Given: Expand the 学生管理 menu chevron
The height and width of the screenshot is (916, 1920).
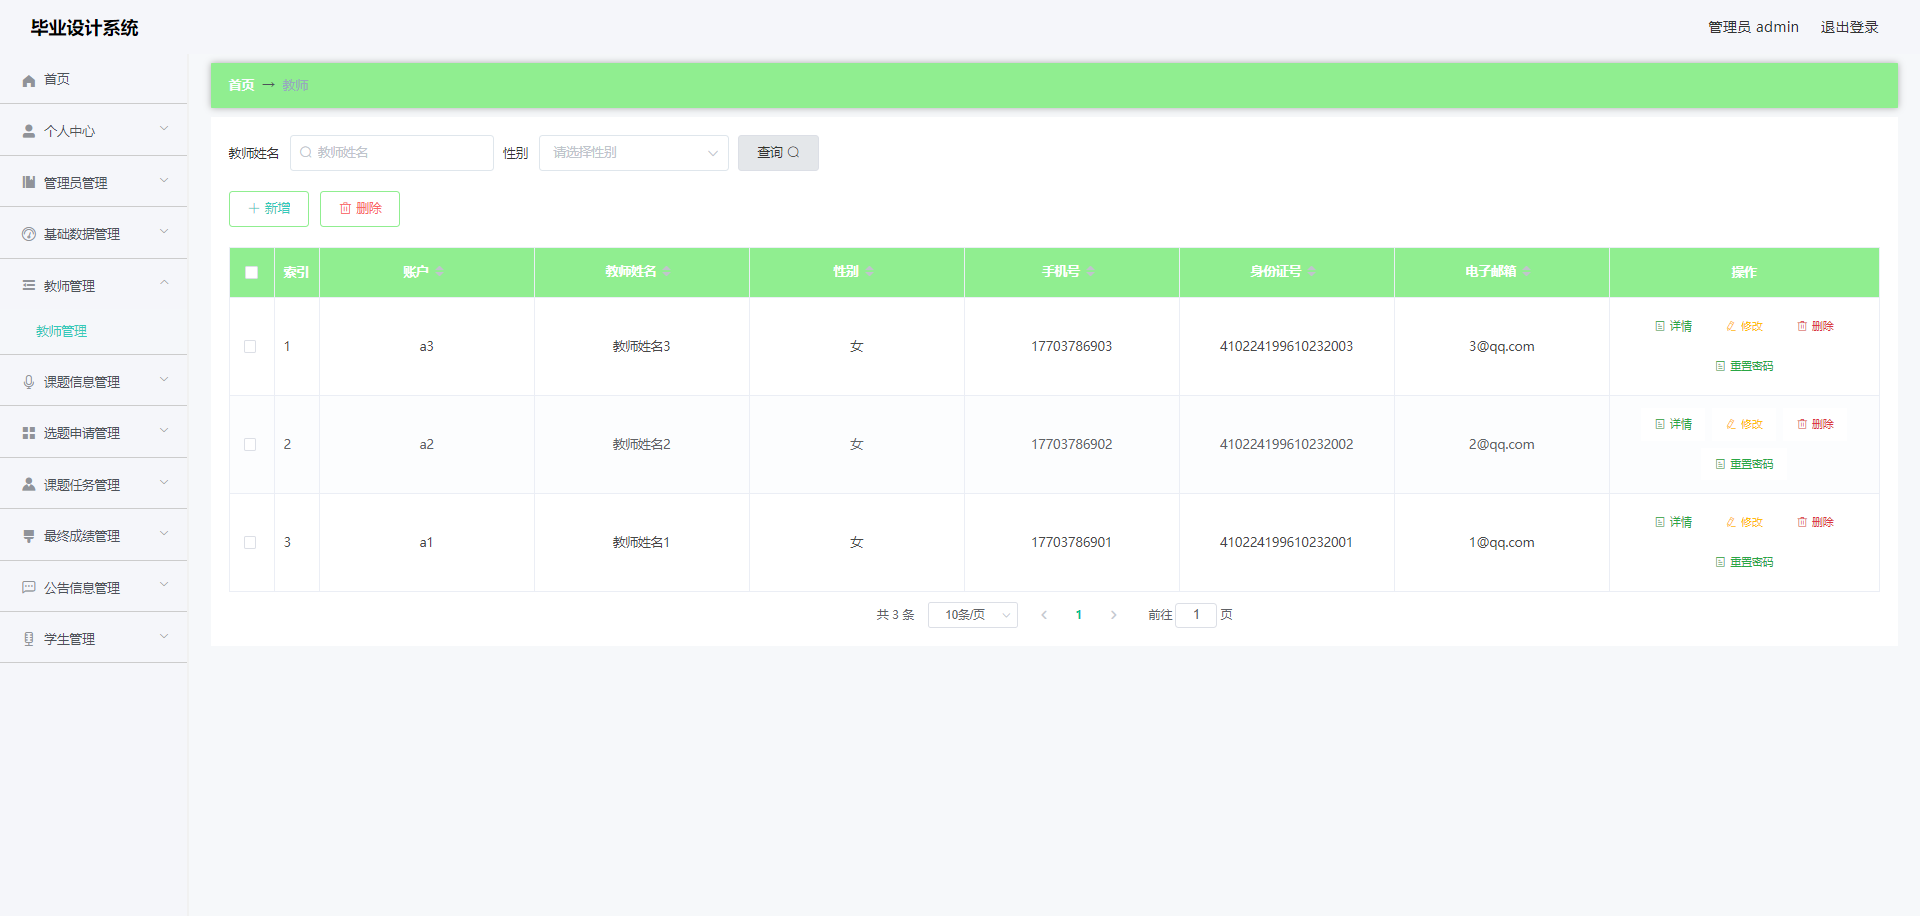Looking at the screenshot, I should pos(164,637).
